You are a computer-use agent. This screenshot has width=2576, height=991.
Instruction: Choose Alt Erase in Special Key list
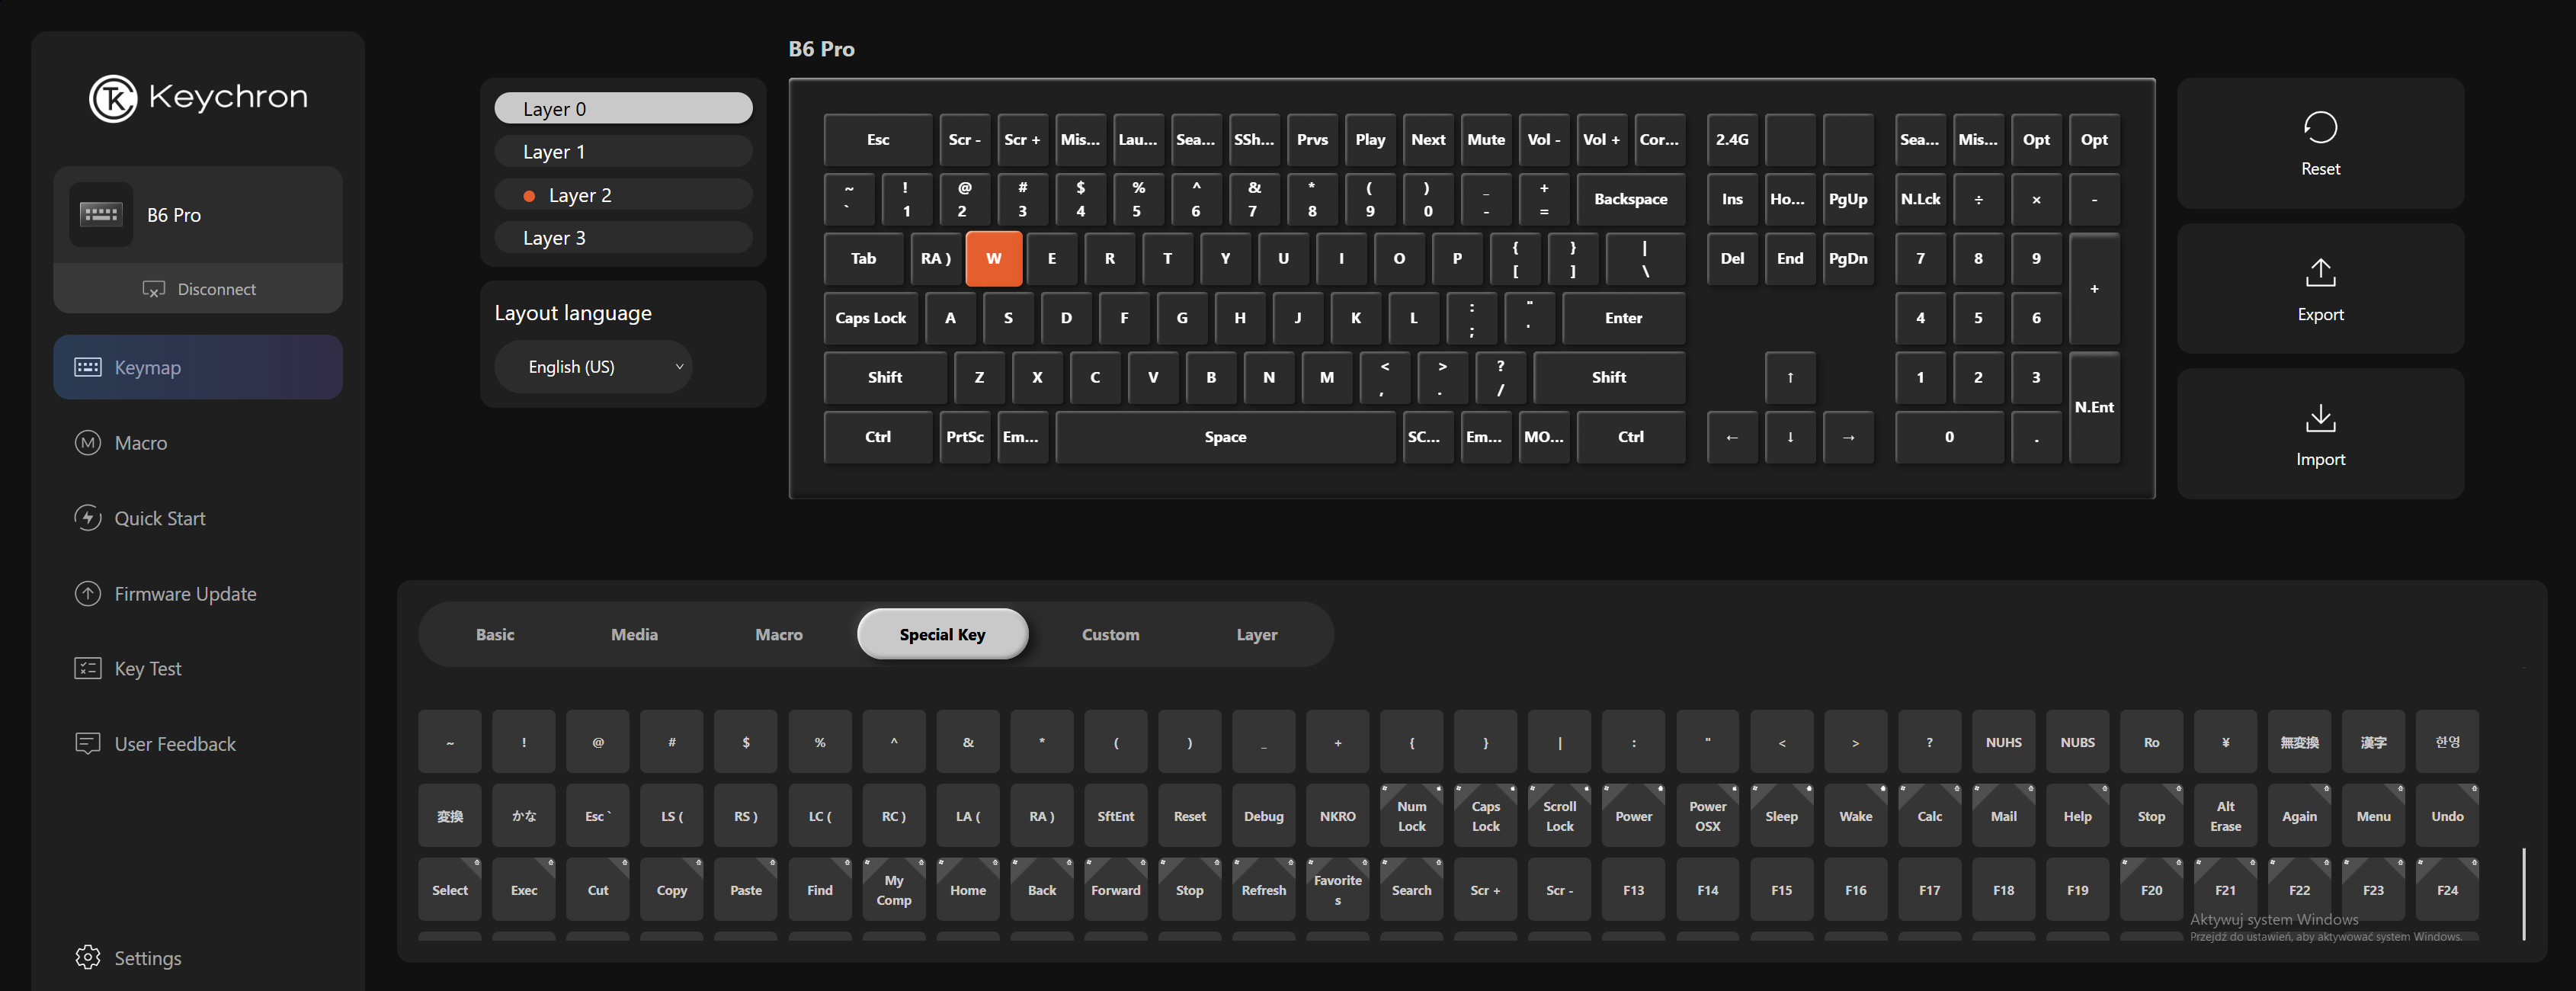click(2225, 816)
